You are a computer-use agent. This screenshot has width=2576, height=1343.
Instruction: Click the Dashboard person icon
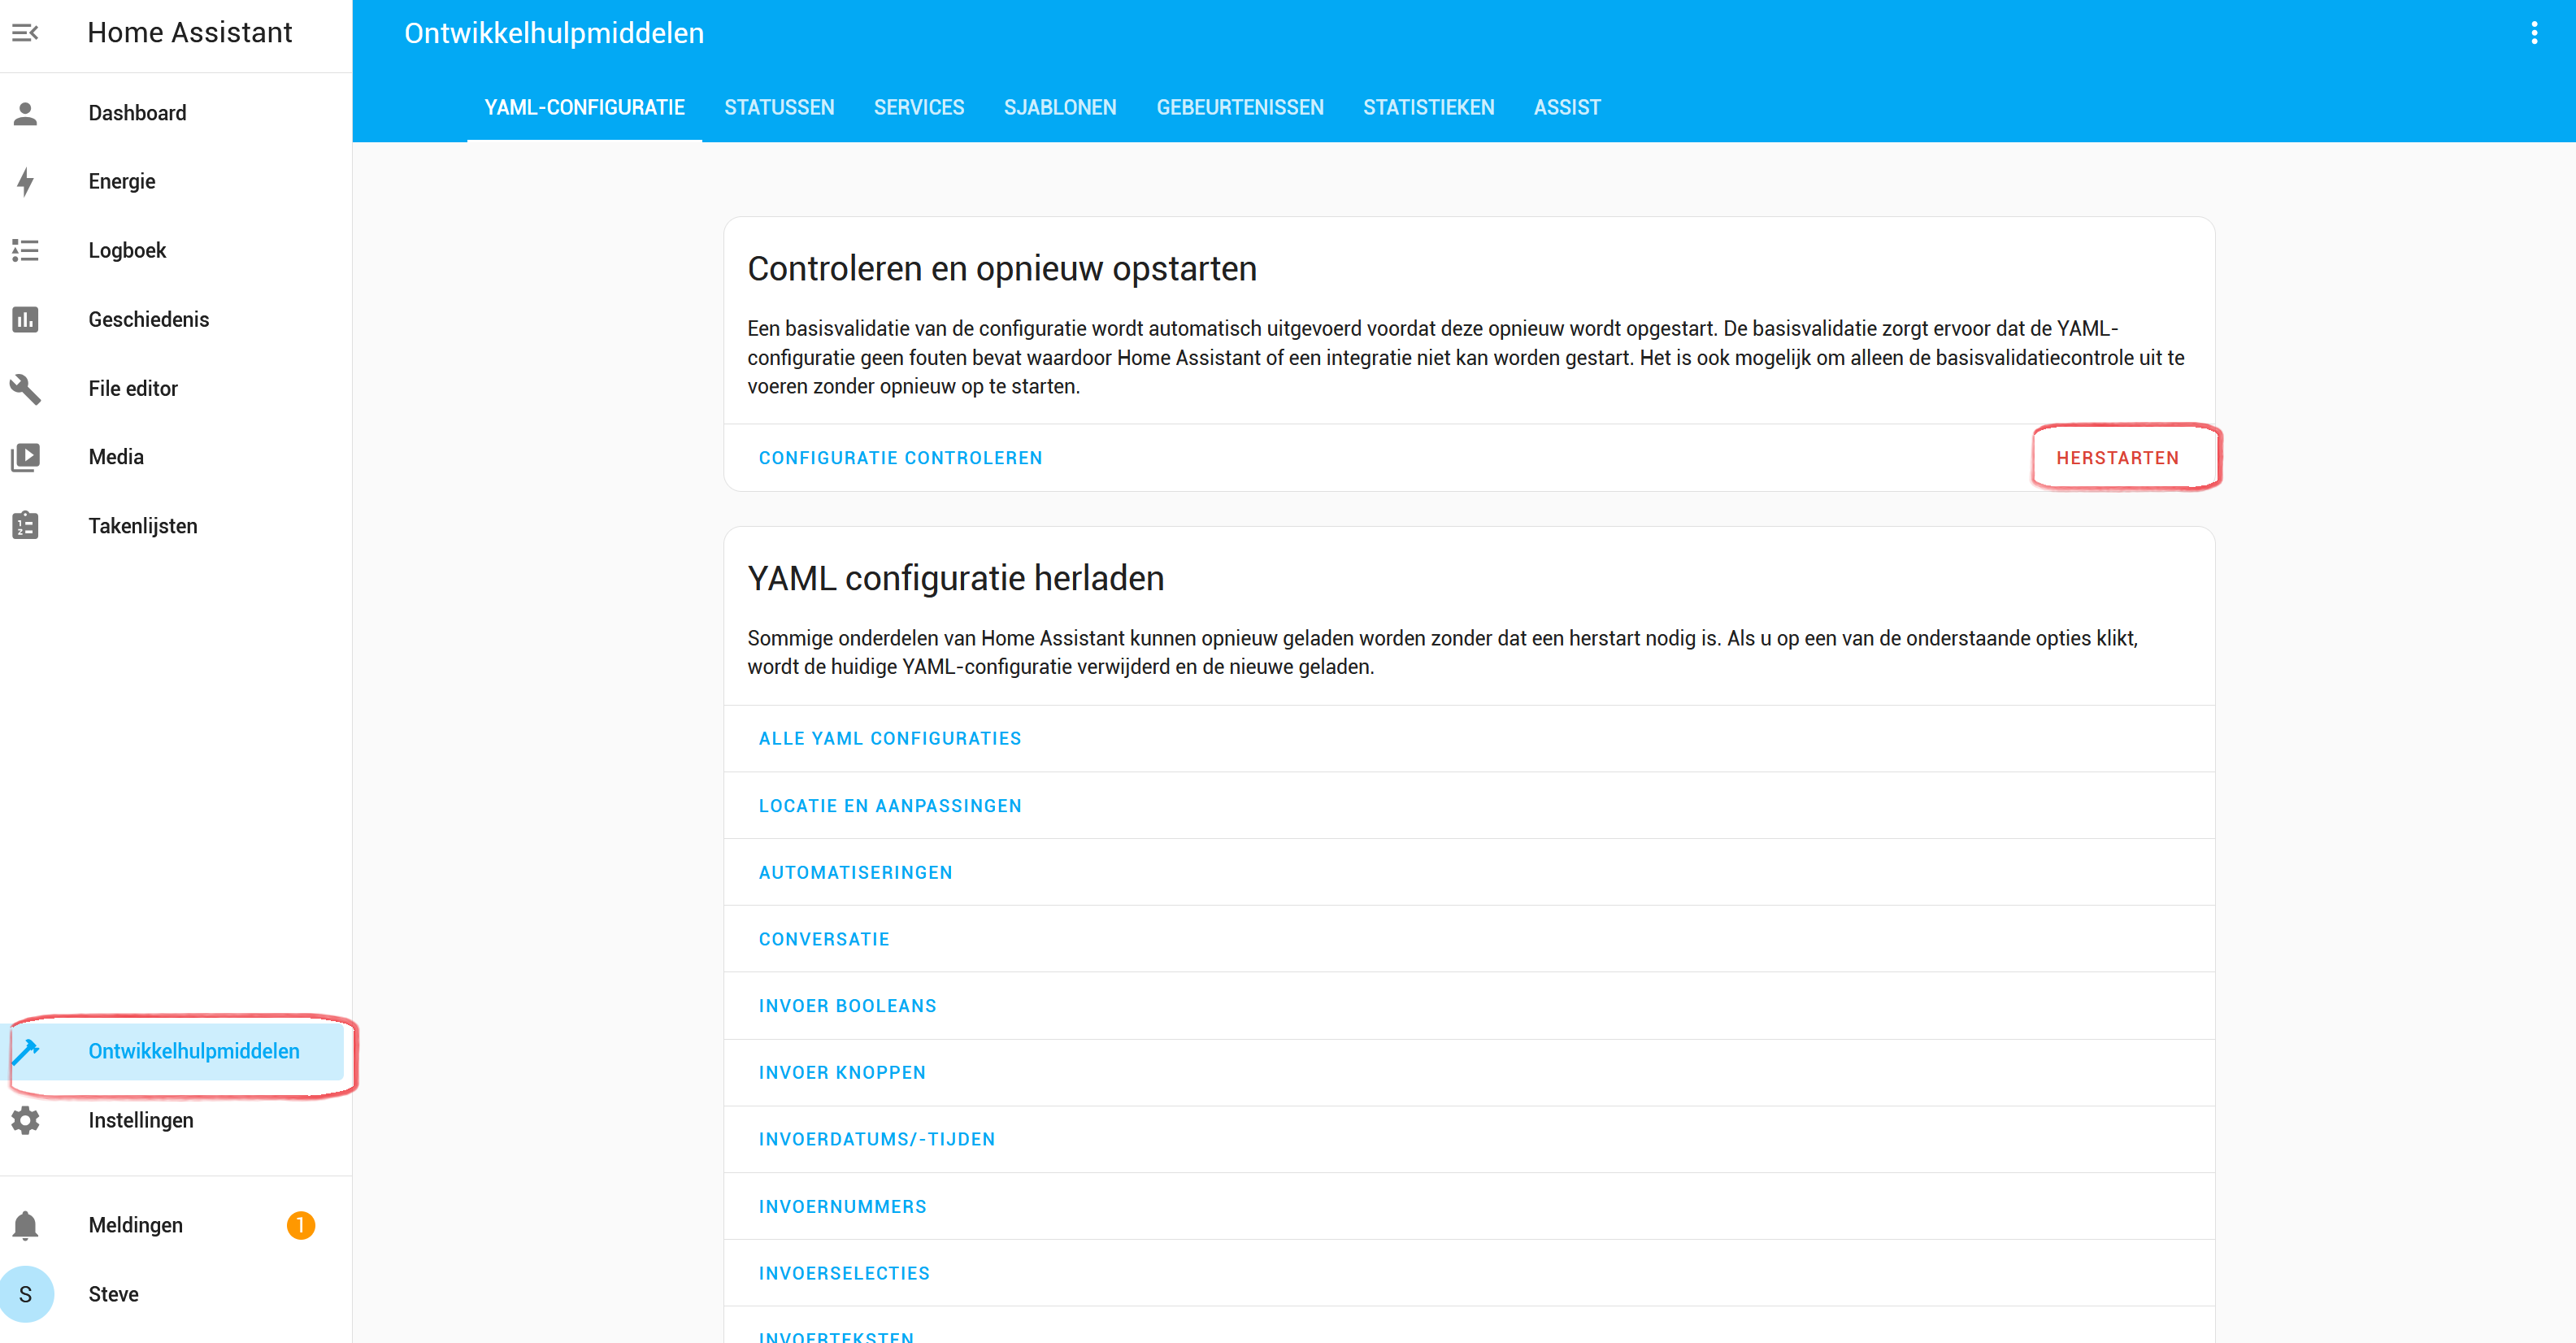pyautogui.click(x=25, y=113)
